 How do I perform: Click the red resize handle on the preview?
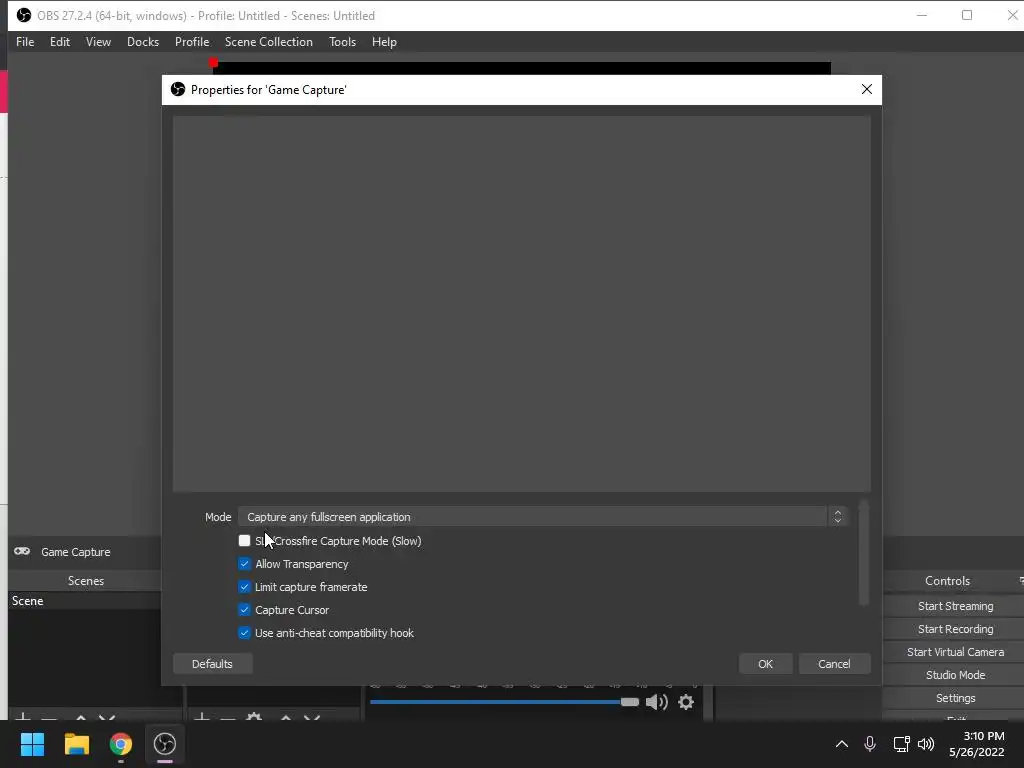click(214, 63)
